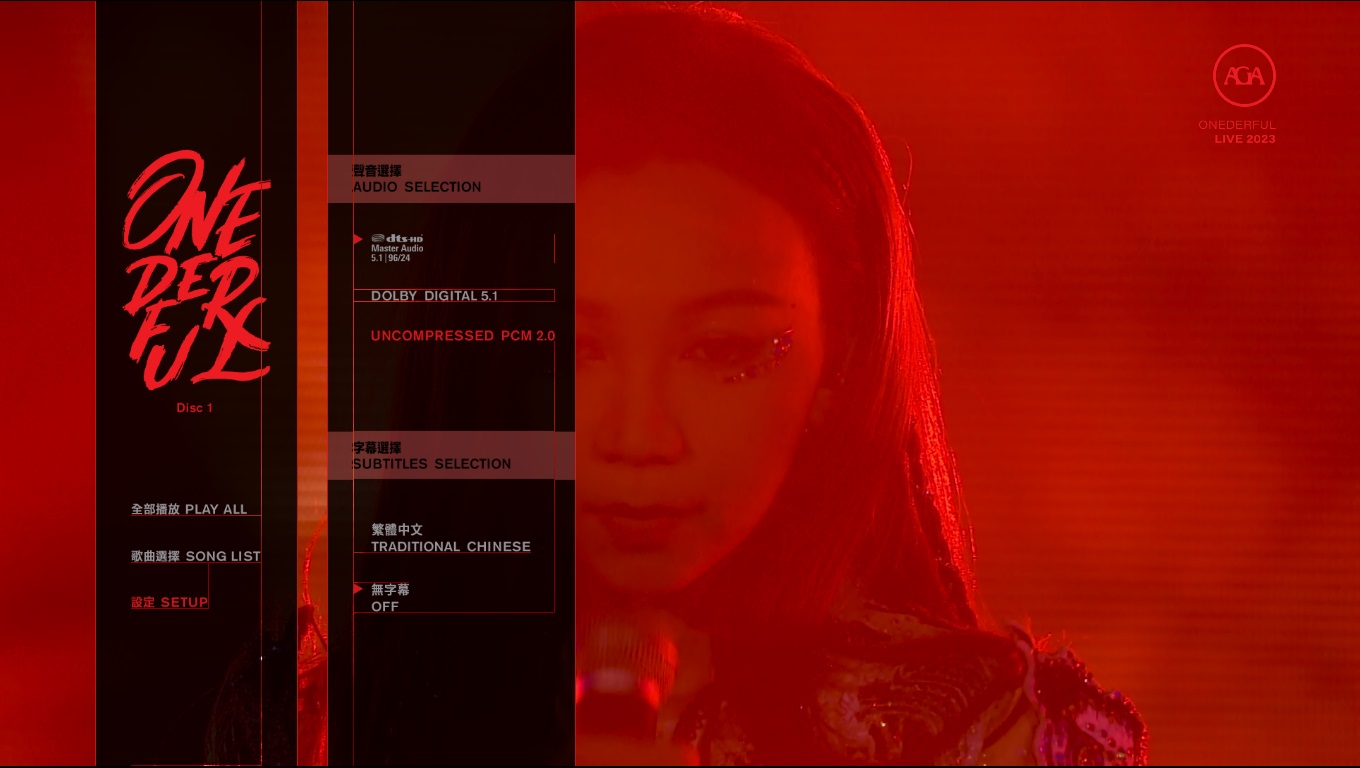
Task: Click the red arrow marker beside dts-HD
Action: pos(358,239)
